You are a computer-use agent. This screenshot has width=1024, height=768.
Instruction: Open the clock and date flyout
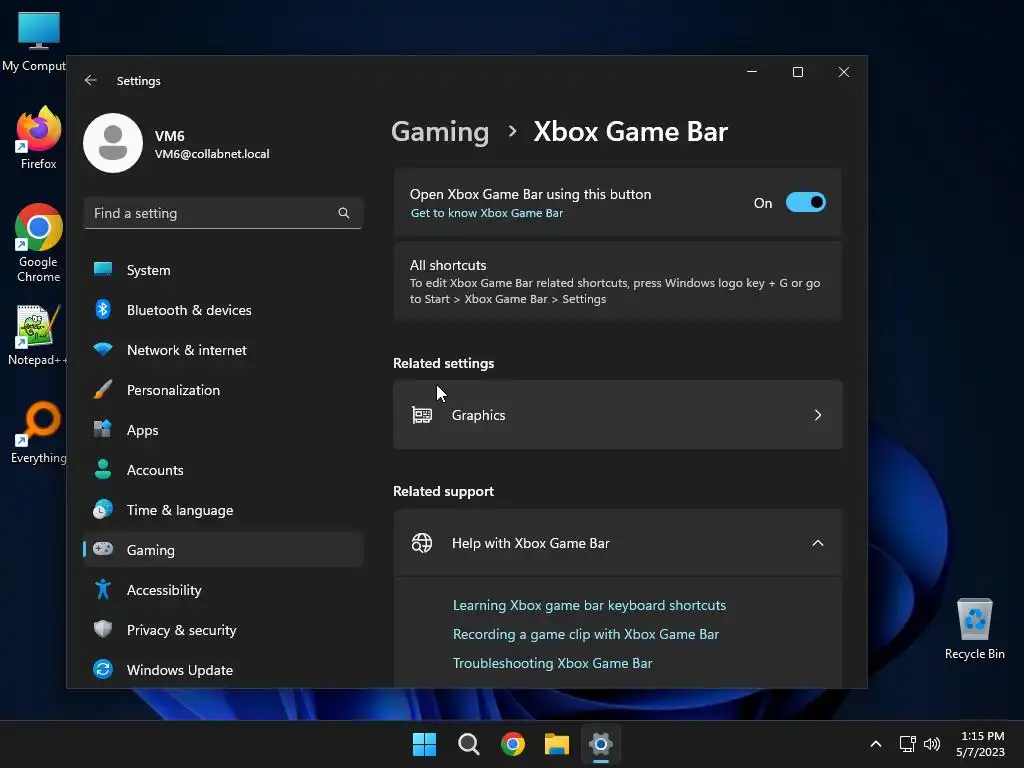point(981,744)
